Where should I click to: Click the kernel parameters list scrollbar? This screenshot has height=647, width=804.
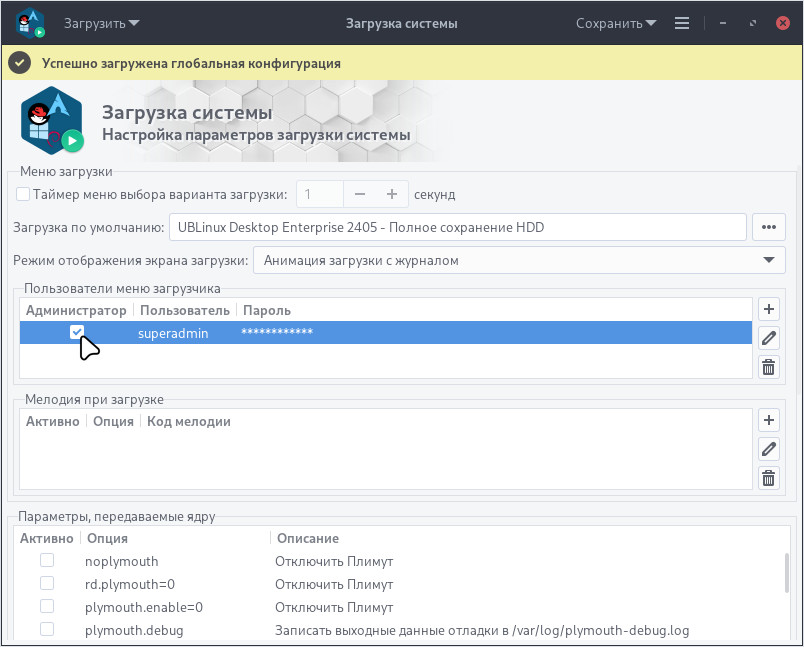coord(787,573)
